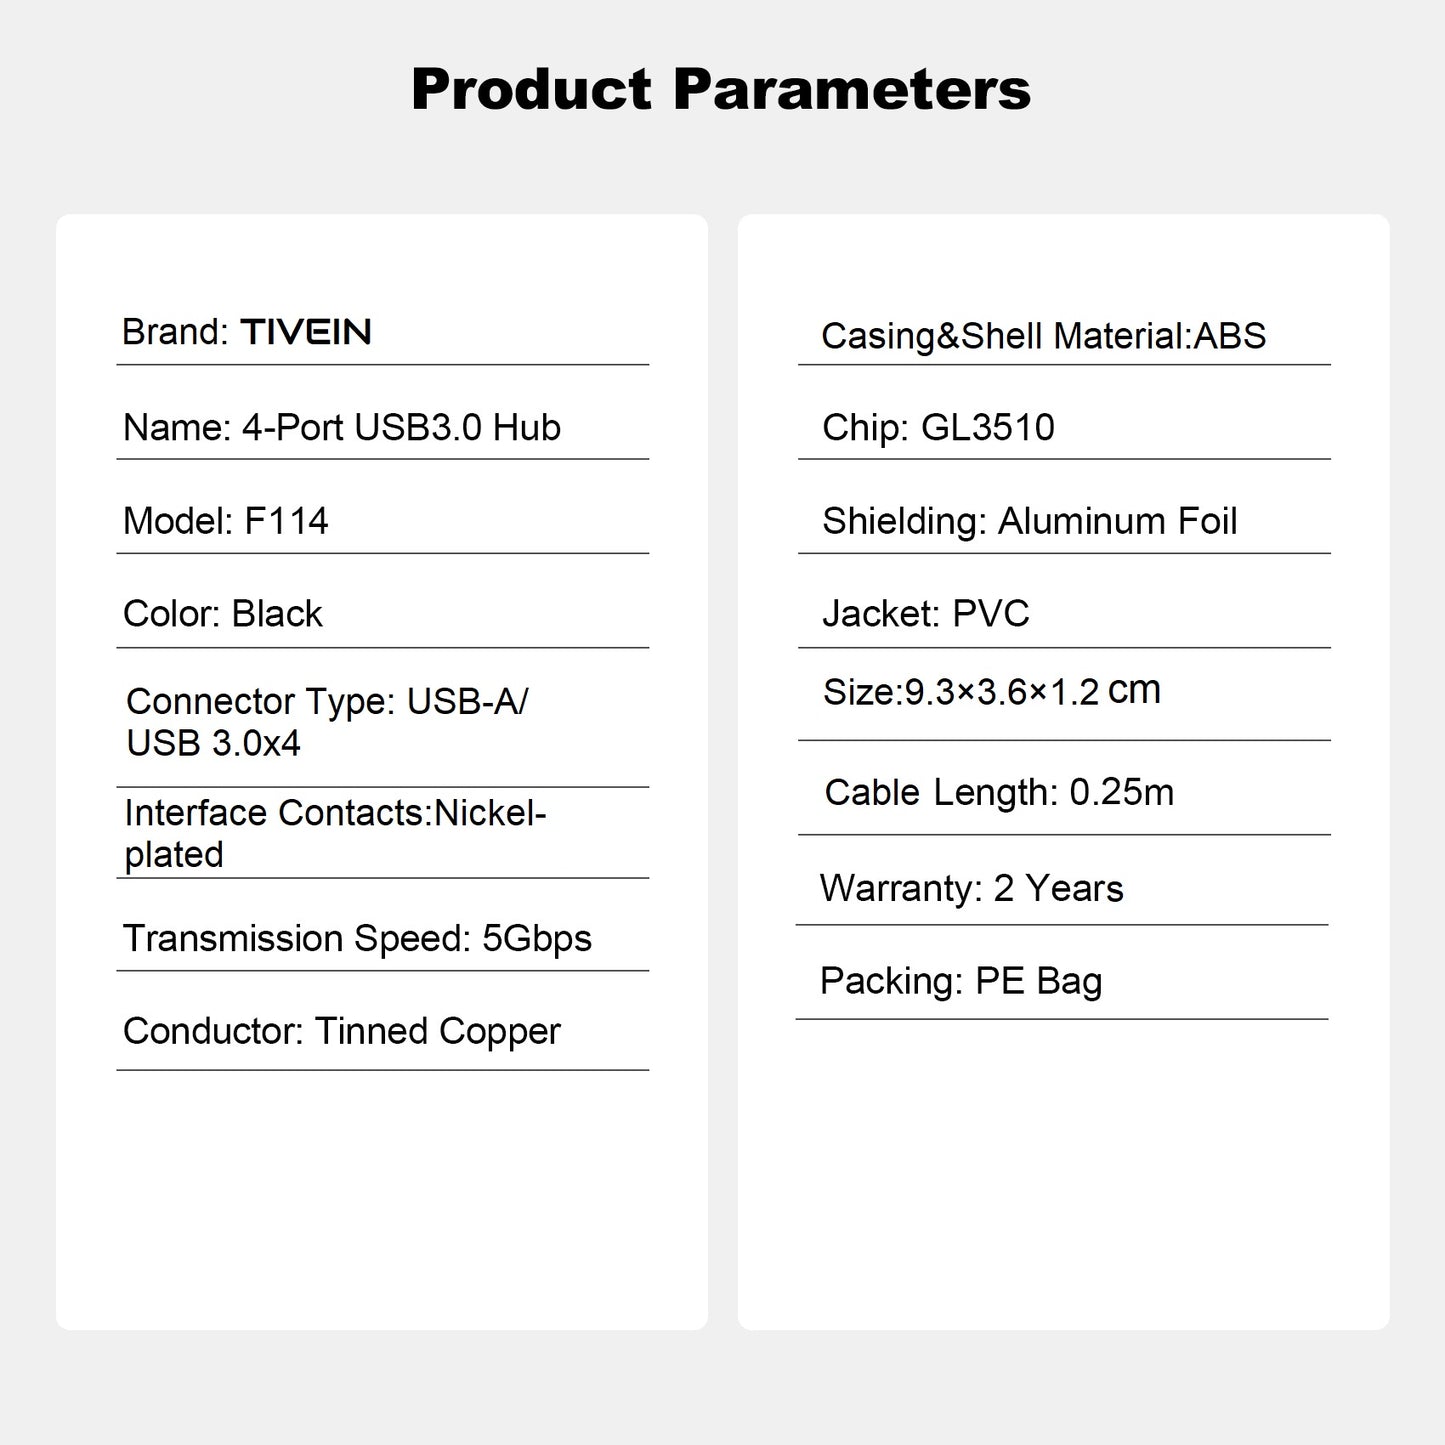Viewport: 1445px width, 1445px height.
Task: Click the Shielding: Aluminum Foil text
Action: 1029,521
